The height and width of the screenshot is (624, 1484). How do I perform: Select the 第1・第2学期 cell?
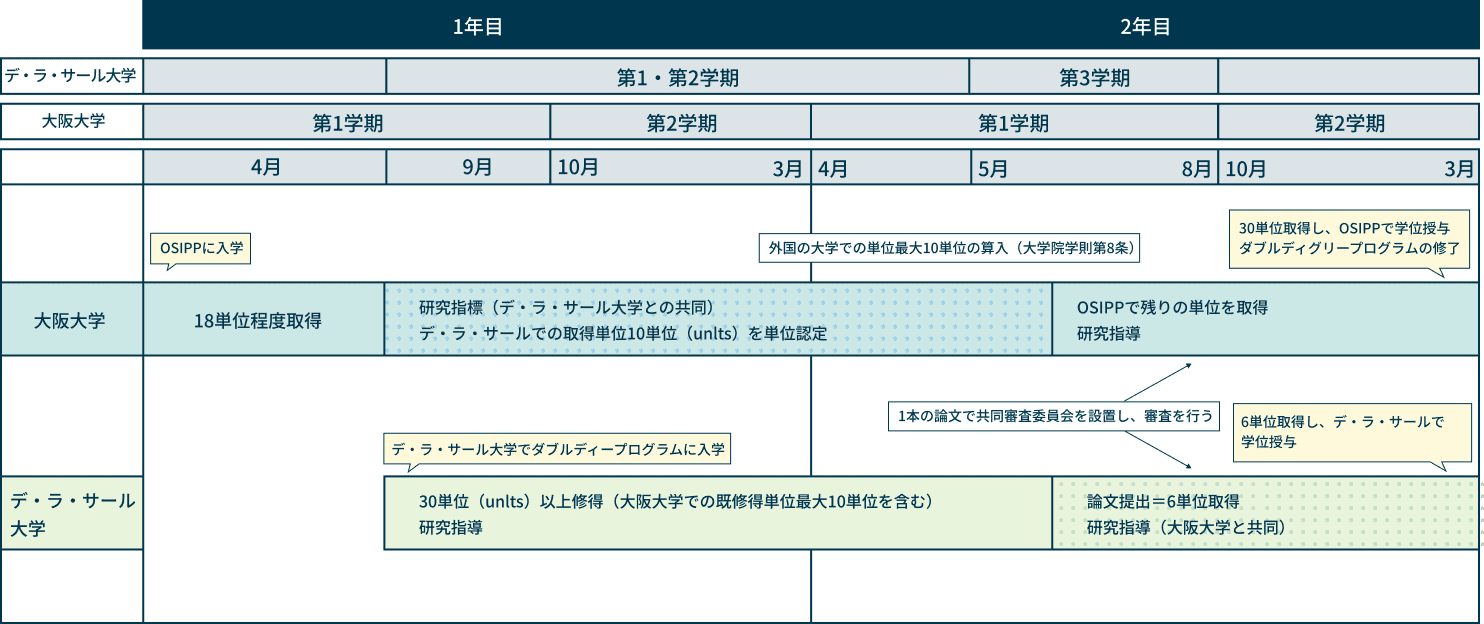(x=677, y=77)
